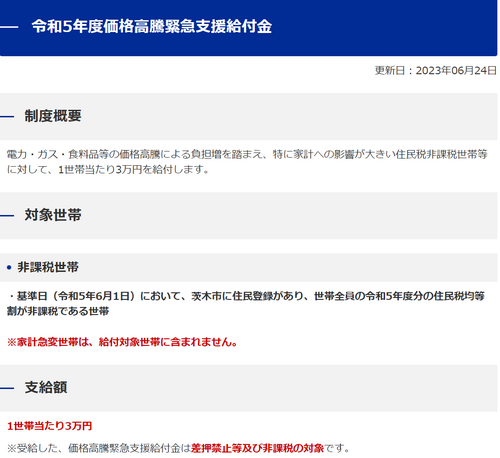
Task: Click the paragraph starting 基準日（令和5年6月1日）
Action: point(246,303)
